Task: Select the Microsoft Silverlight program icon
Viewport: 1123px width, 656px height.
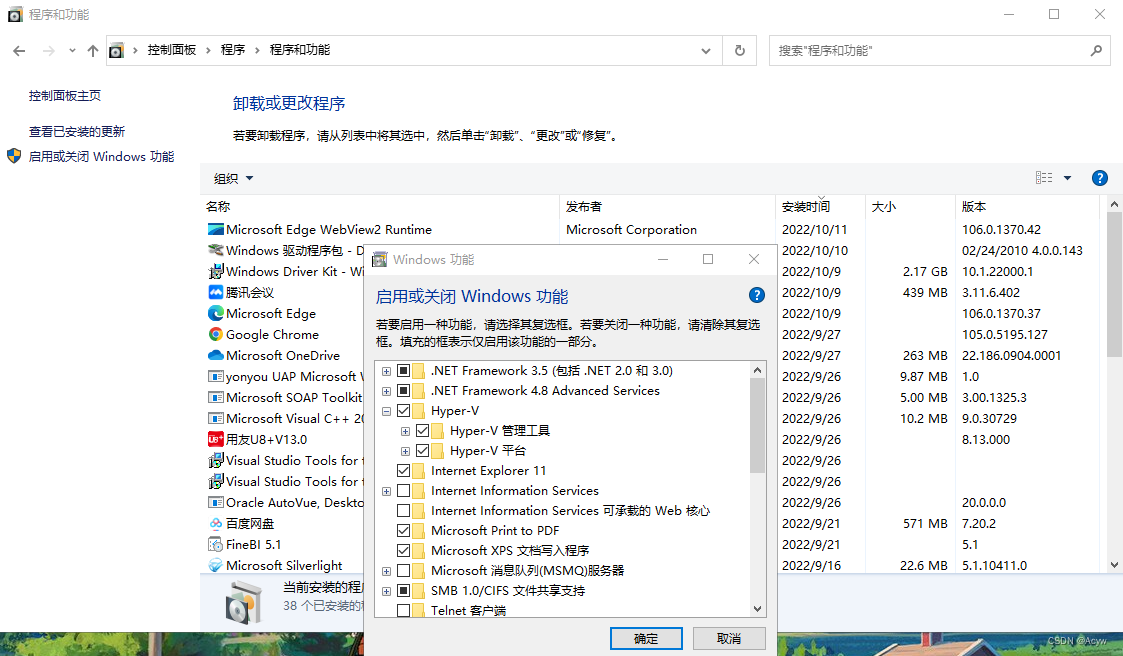Action: pos(216,565)
